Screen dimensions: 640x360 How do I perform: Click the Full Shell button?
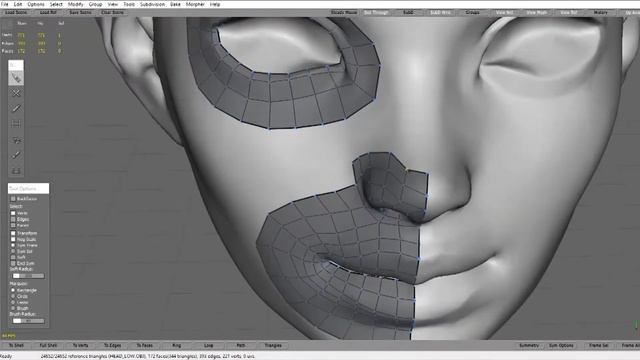click(x=48, y=346)
